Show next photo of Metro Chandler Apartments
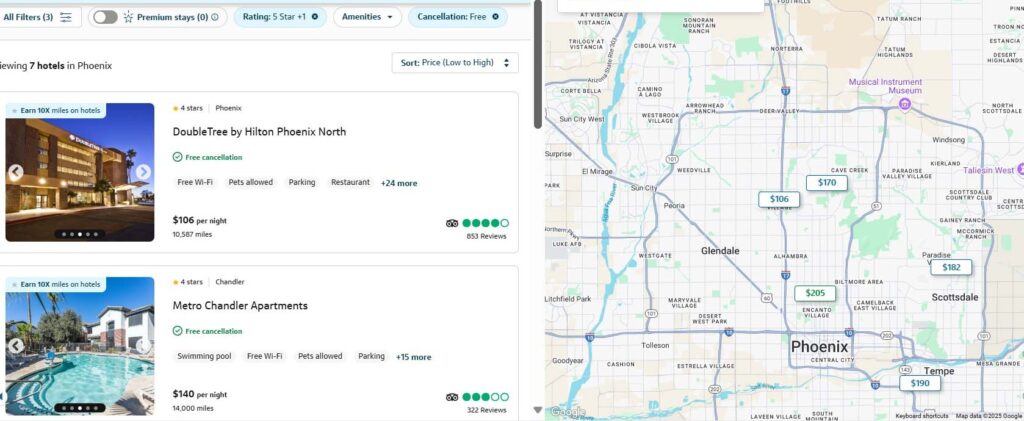 tap(143, 346)
